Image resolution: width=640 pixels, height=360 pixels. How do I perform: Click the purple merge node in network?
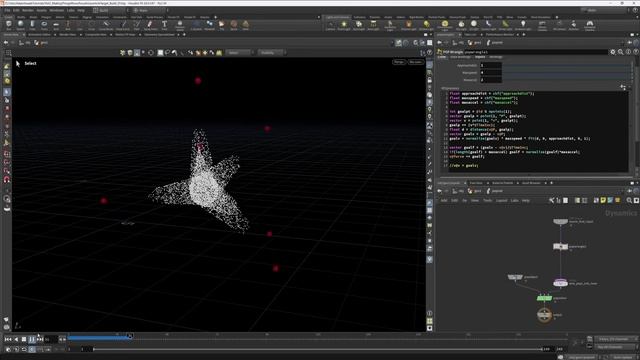pyautogui.click(x=560, y=283)
